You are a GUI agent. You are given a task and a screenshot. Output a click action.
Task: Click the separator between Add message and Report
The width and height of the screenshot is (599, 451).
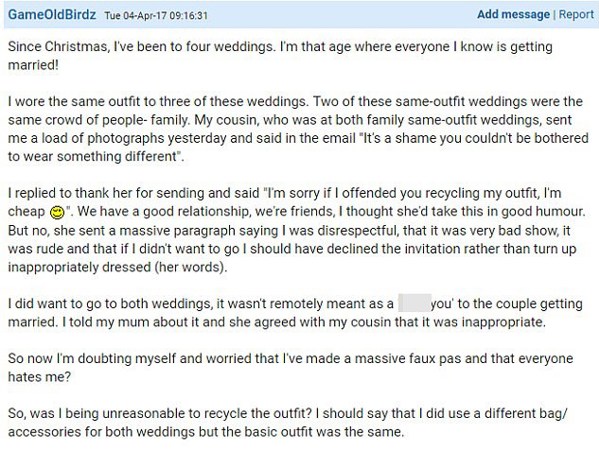click(554, 15)
